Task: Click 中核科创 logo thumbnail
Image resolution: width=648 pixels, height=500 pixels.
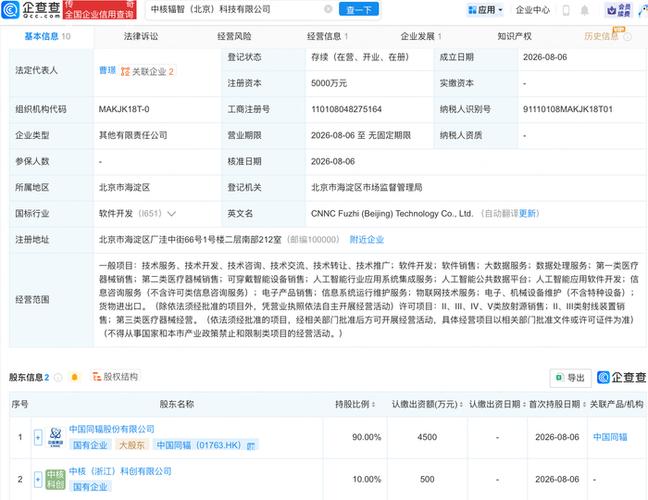Action: (55, 479)
